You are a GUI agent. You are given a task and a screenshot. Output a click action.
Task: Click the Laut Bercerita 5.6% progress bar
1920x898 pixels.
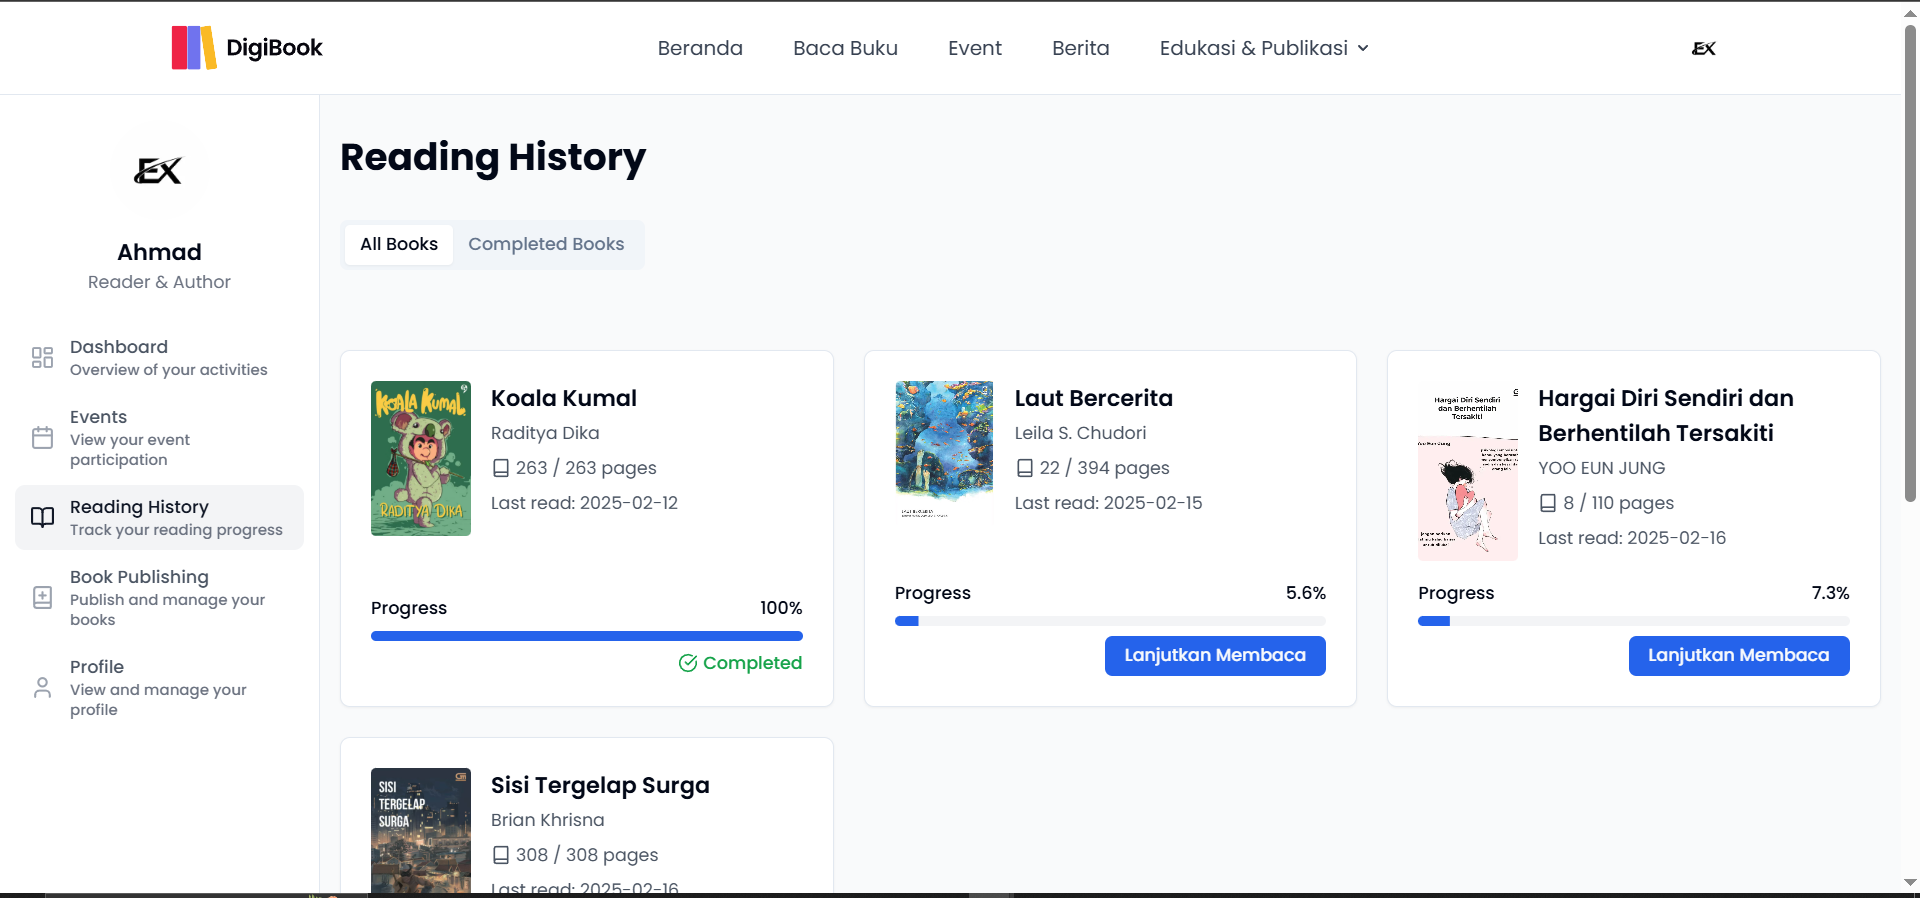tap(1110, 621)
